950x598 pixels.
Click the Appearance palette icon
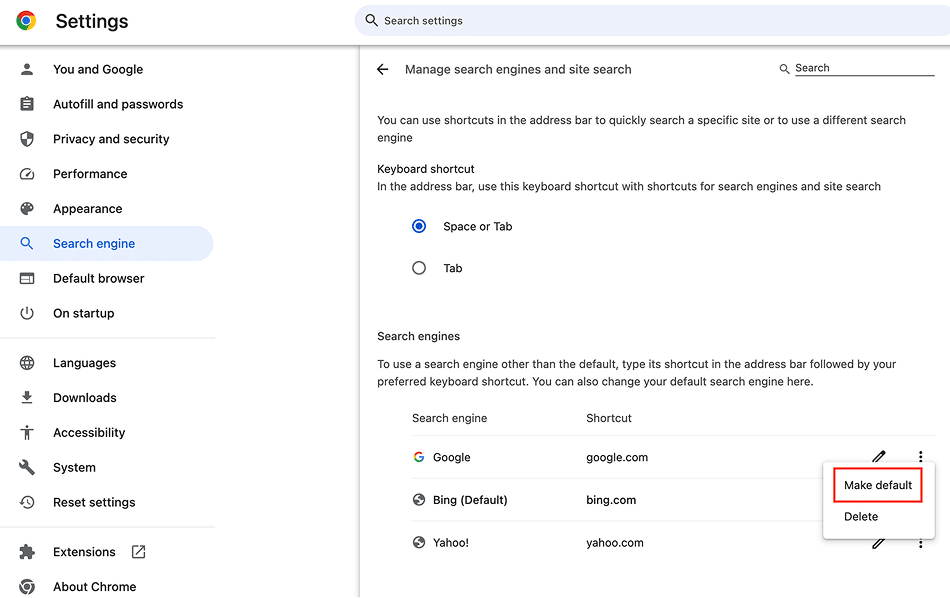(27, 208)
